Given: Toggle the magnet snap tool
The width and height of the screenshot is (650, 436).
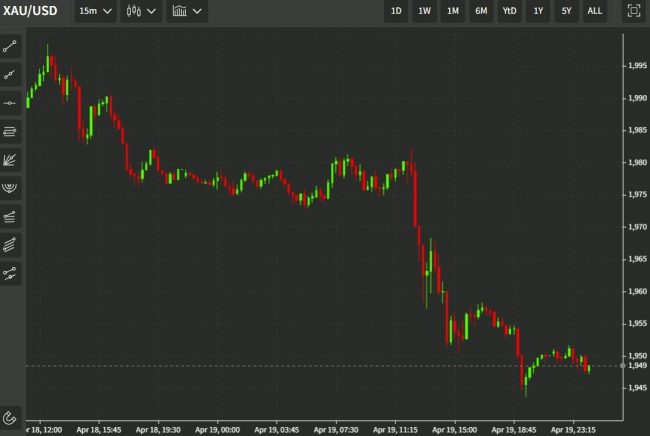Looking at the screenshot, I should tap(10, 418).
